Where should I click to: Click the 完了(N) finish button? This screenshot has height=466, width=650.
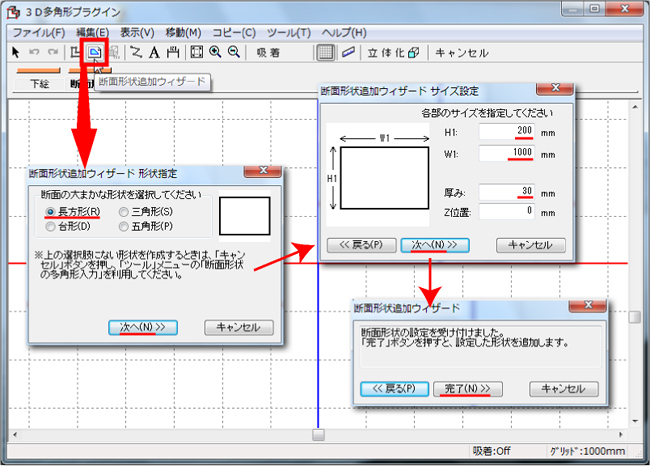coord(467,389)
